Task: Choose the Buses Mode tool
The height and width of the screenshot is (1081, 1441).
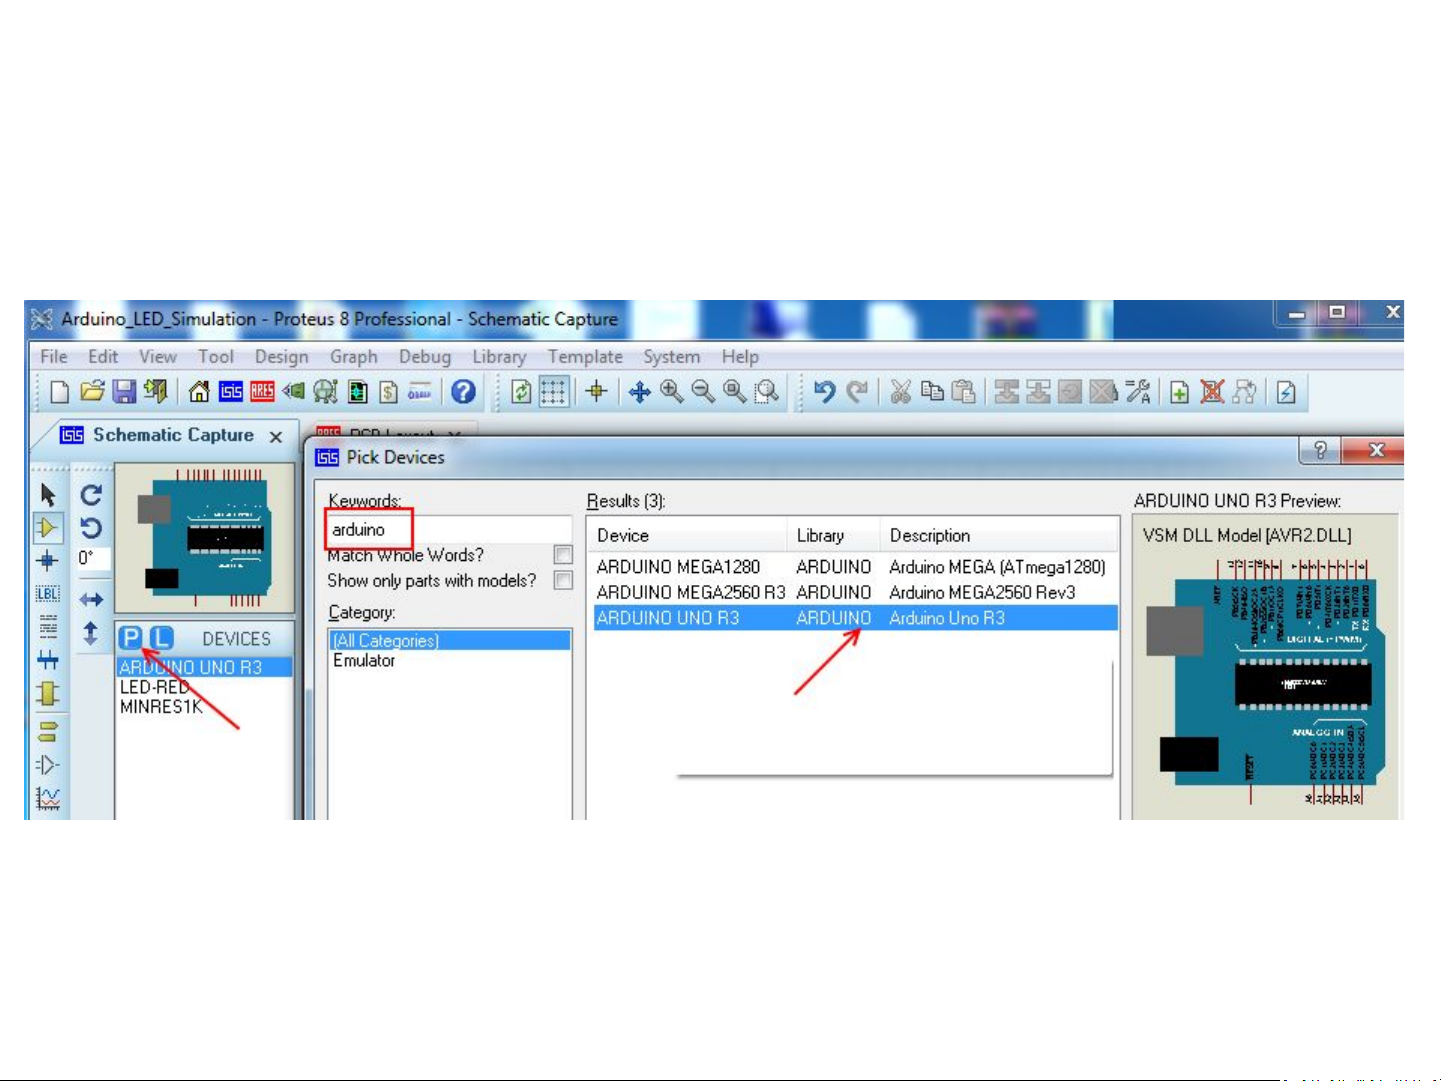Action: [47, 660]
